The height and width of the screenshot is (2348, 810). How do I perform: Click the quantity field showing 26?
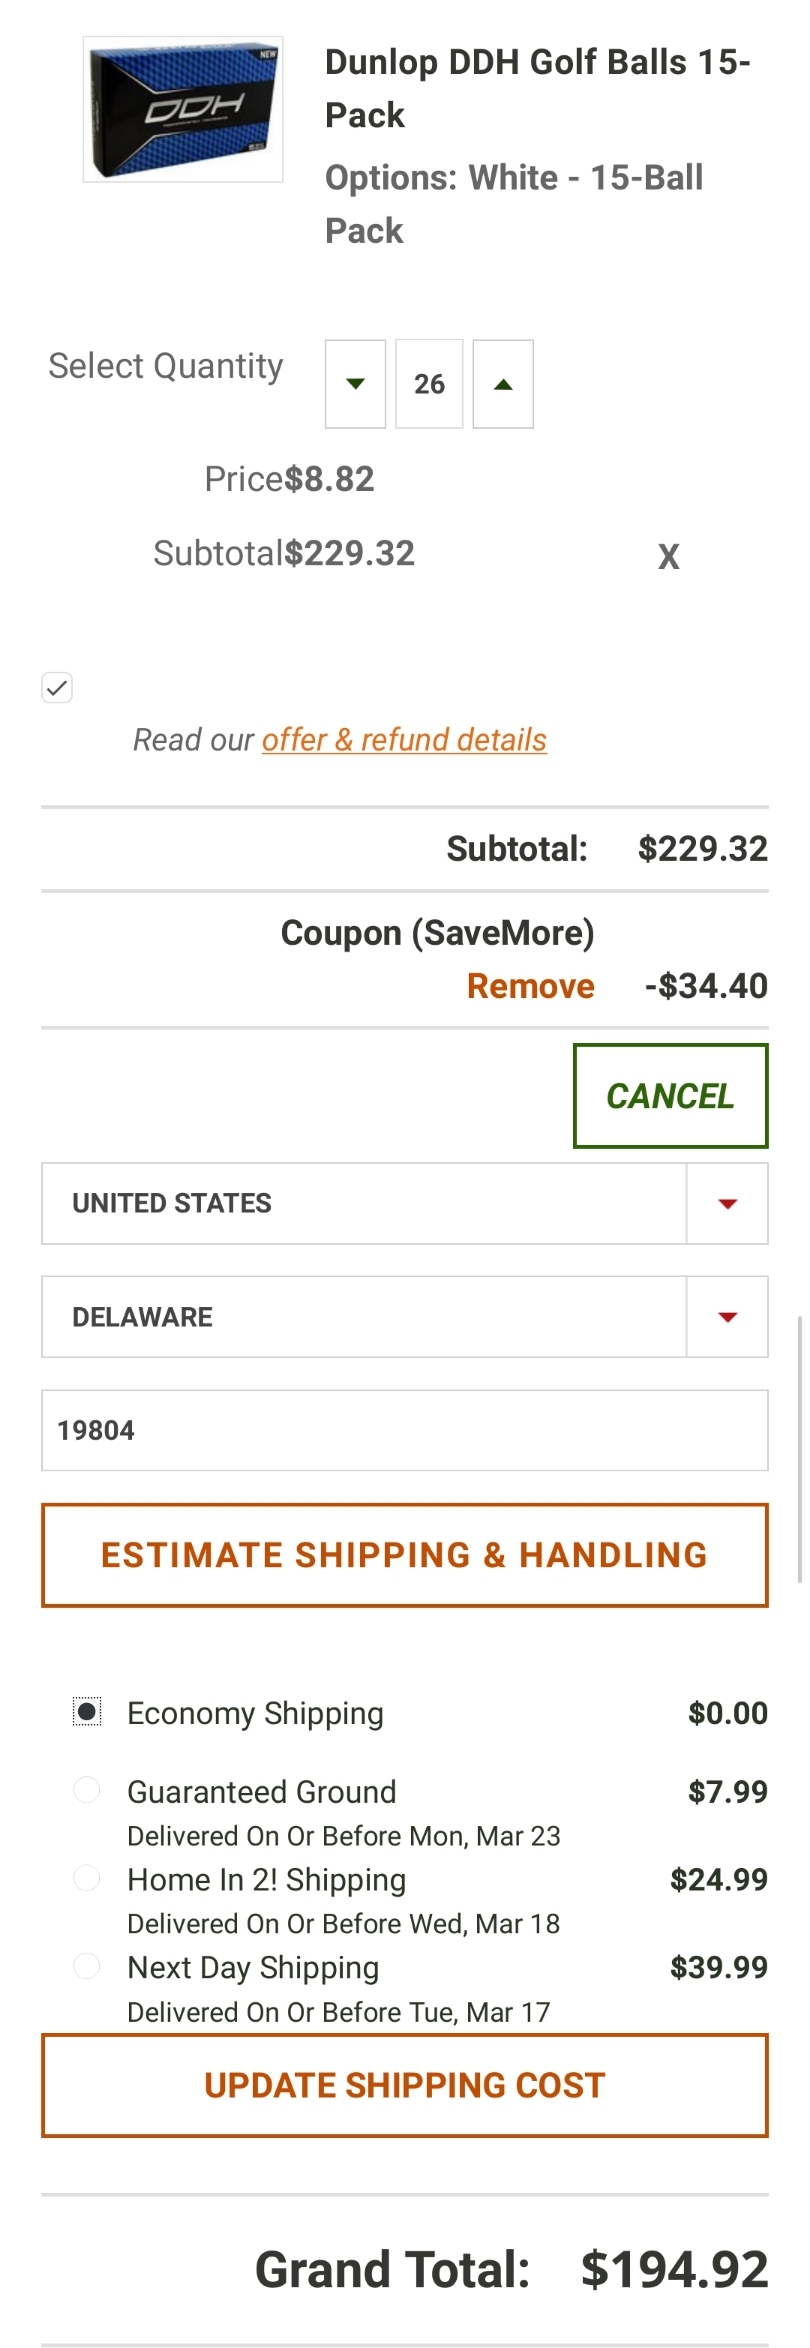pos(429,384)
